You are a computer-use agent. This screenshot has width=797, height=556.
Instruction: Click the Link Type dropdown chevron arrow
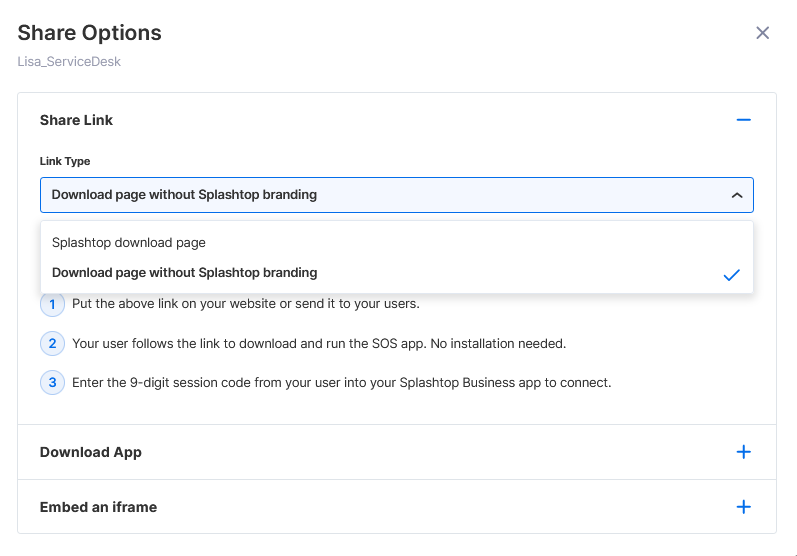pos(737,195)
